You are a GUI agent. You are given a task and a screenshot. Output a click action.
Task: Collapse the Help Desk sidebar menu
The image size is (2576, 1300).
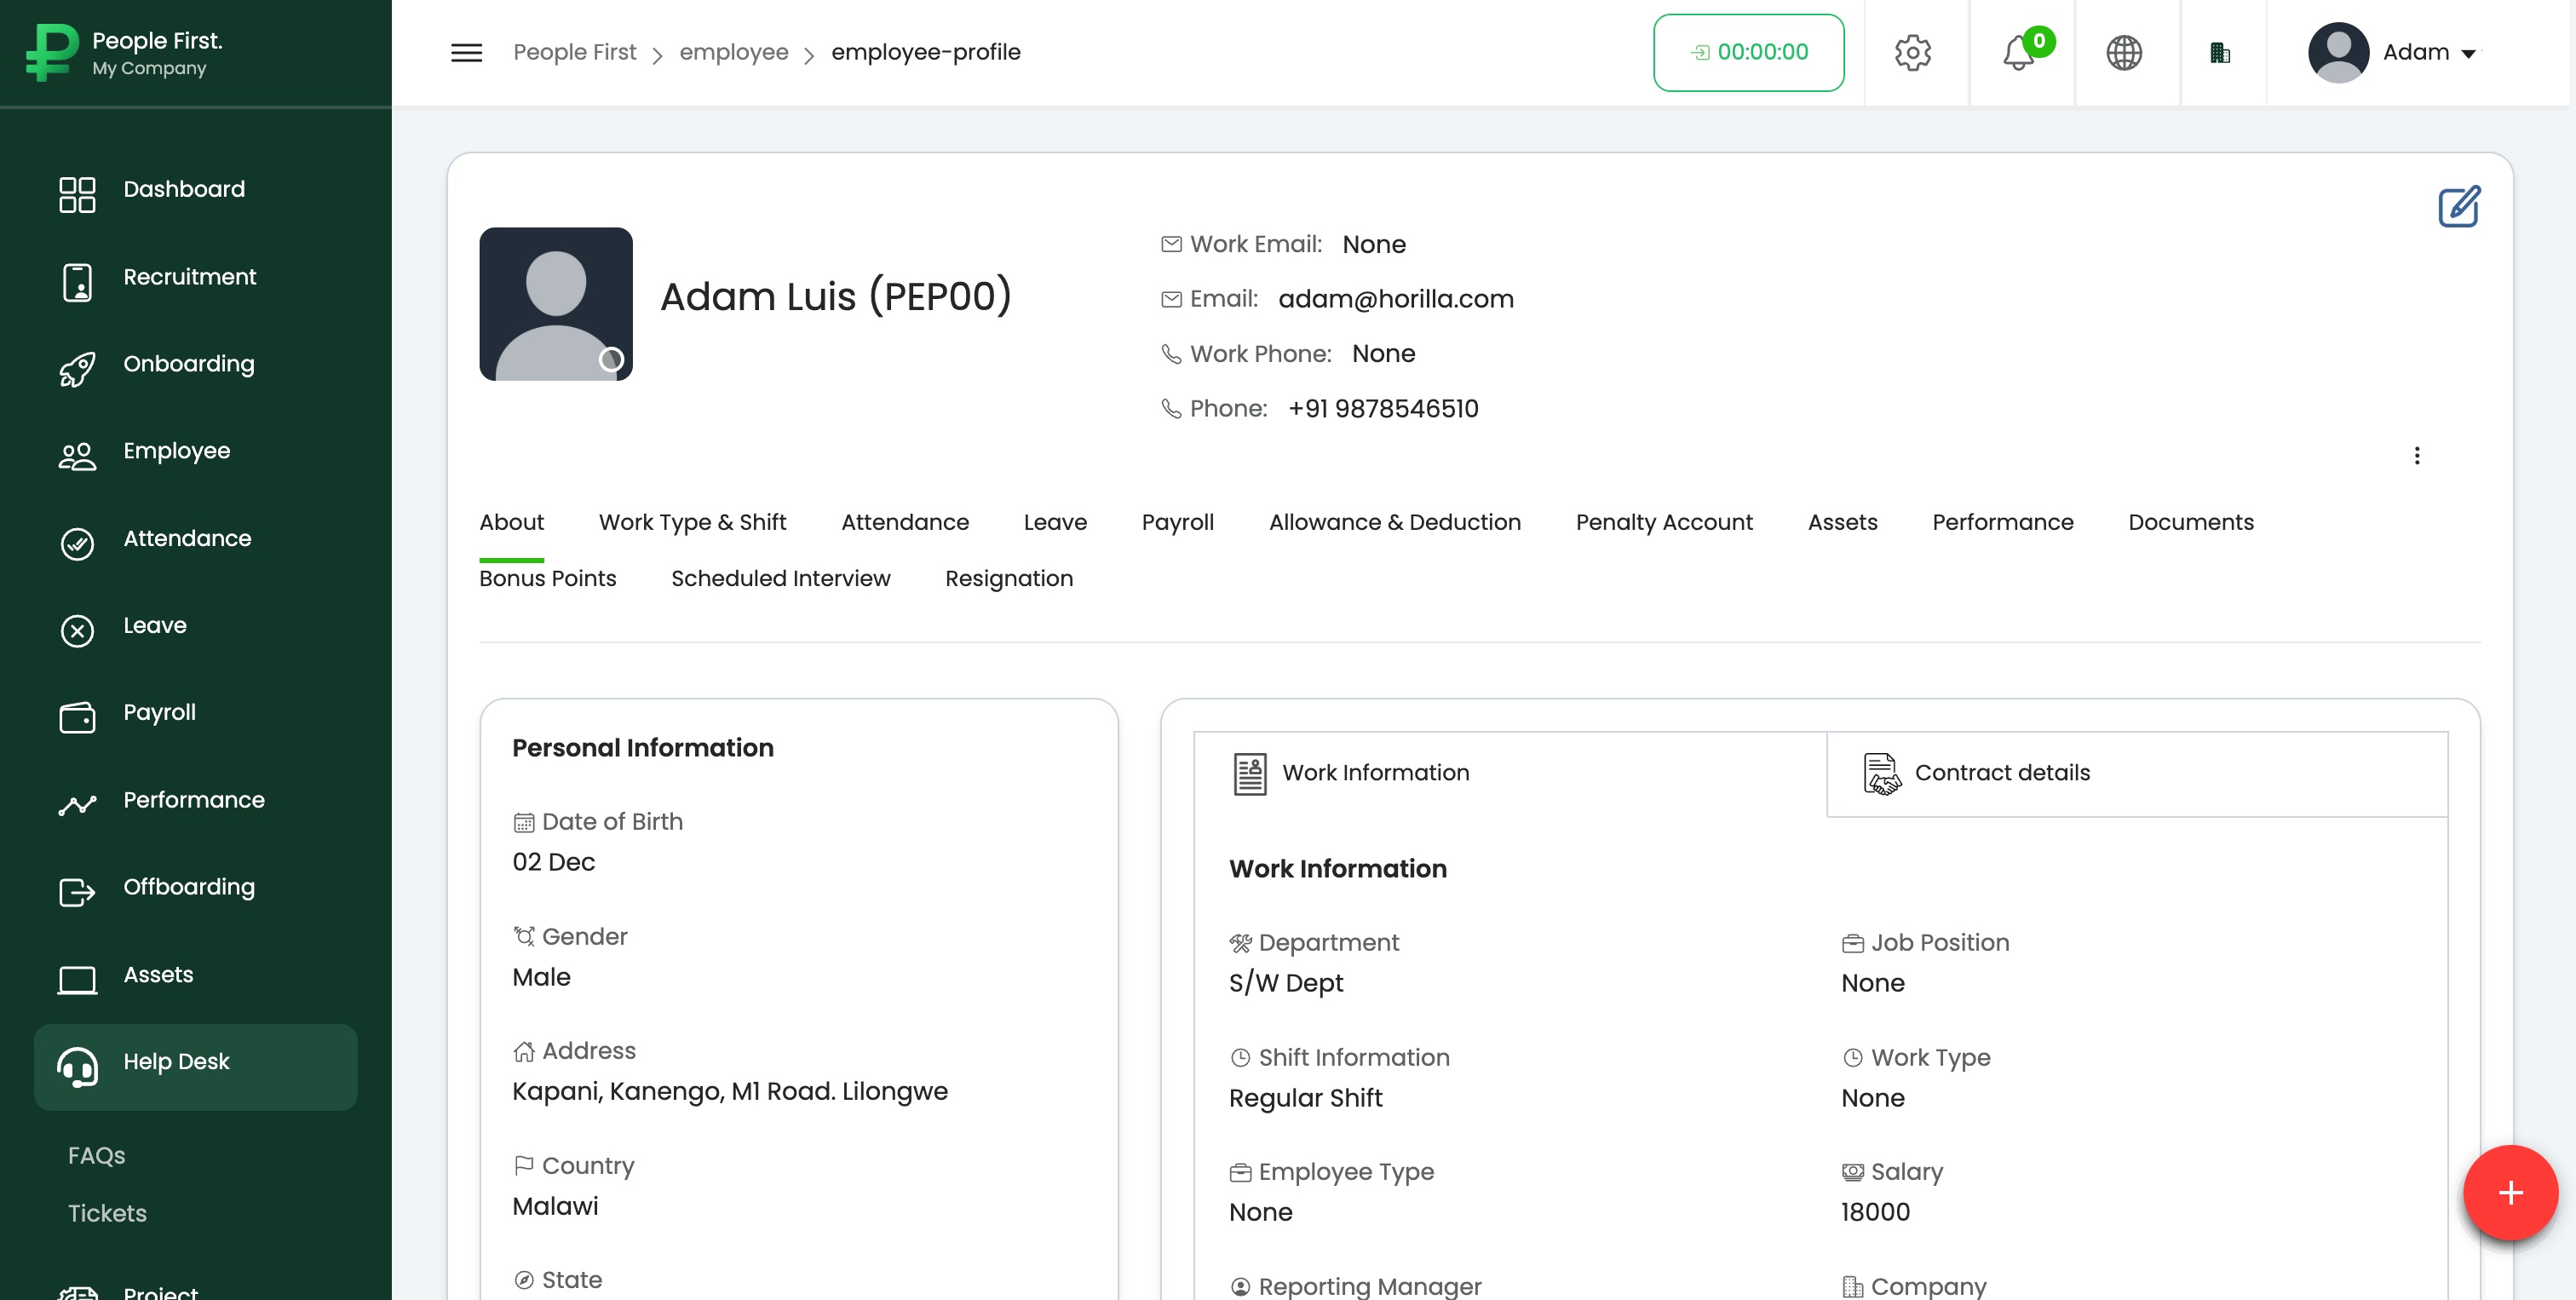click(x=195, y=1066)
